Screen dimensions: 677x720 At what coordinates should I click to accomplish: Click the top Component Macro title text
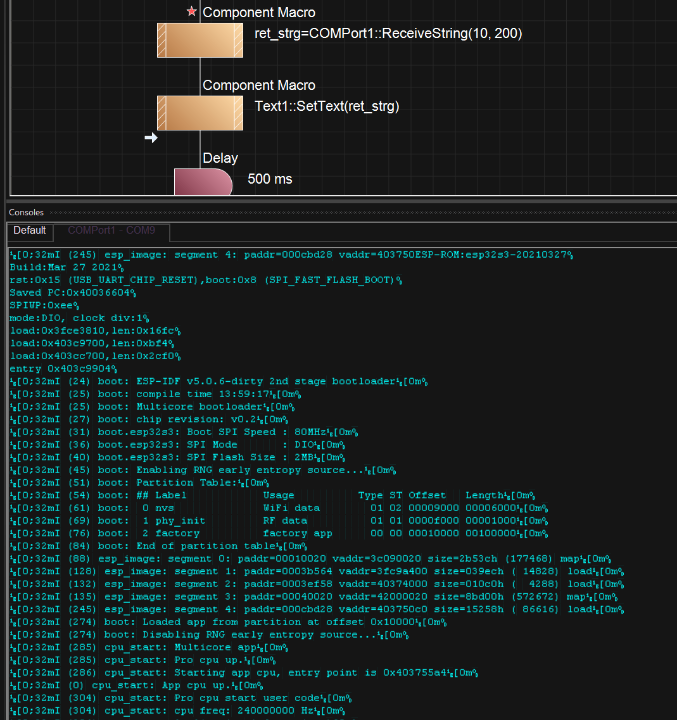258,13
